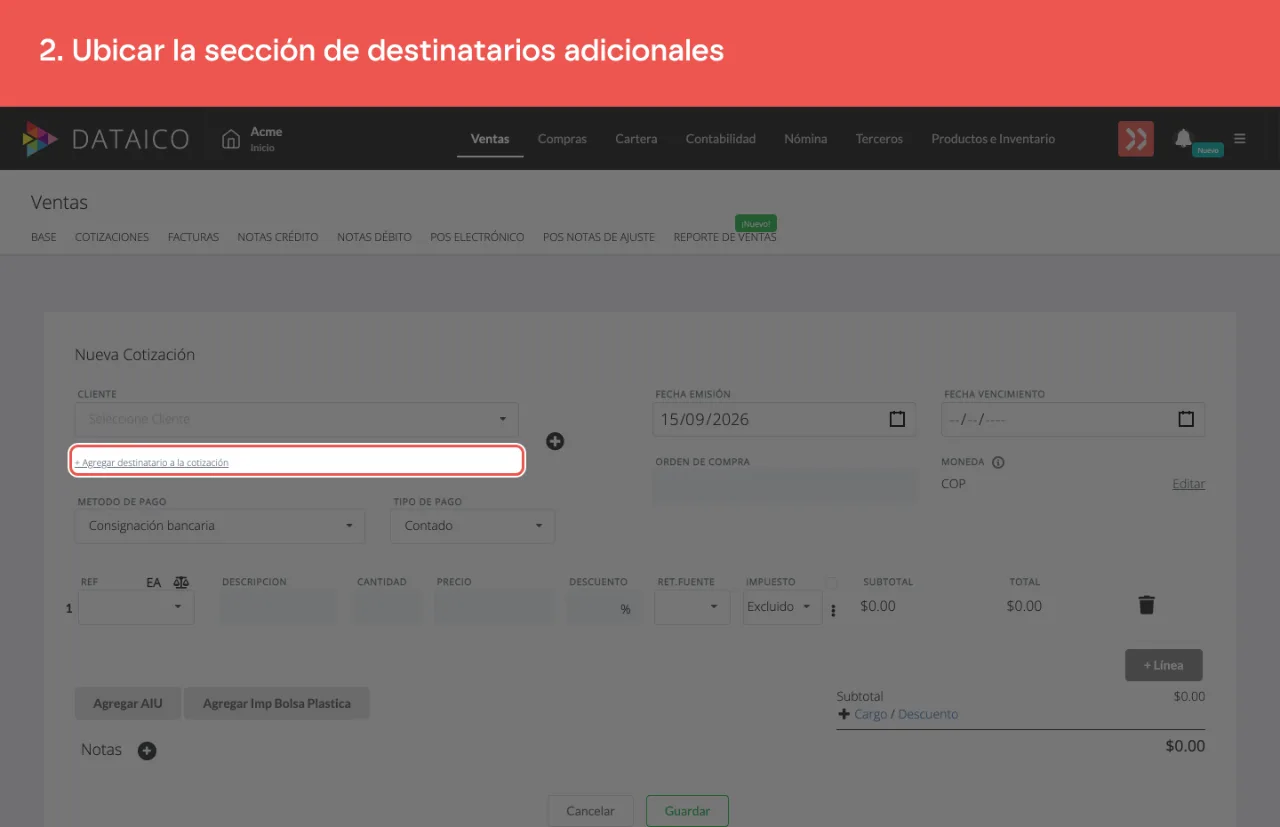Go to Productos e Inventario
This screenshot has height=827, width=1280.
tap(993, 139)
